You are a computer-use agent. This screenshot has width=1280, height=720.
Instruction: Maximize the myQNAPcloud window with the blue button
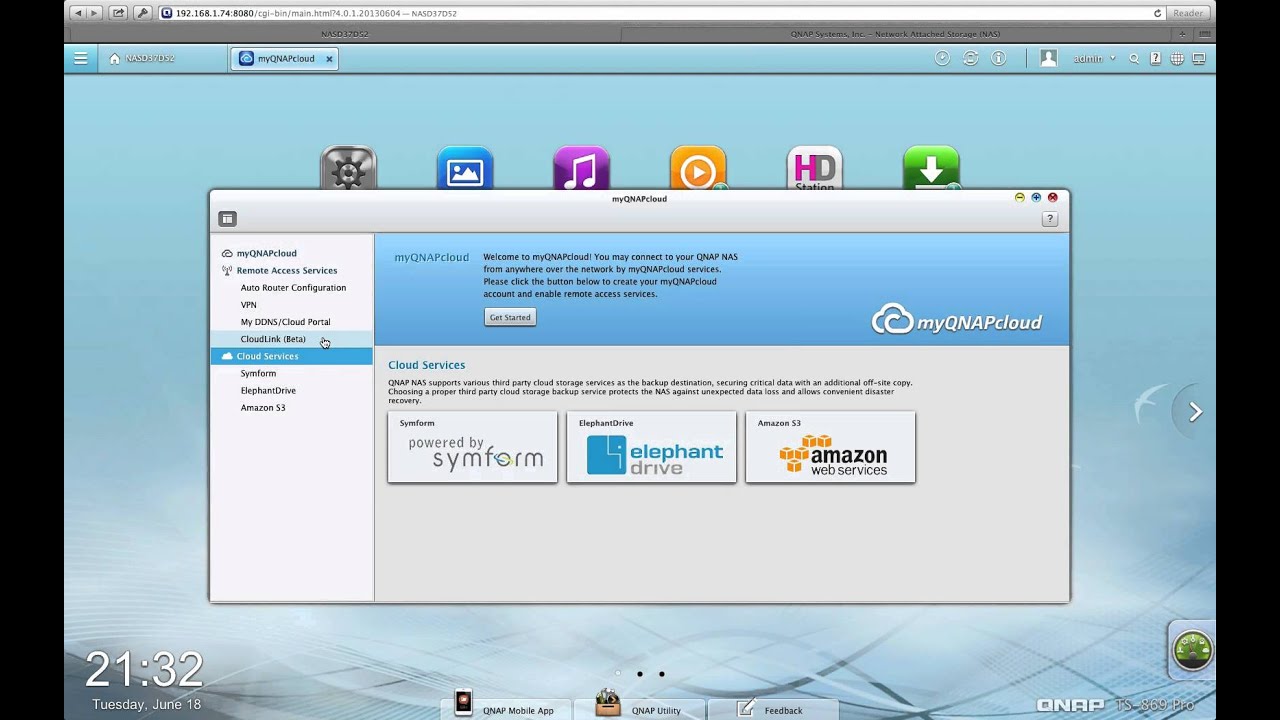pyautogui.click(x=1036, y=198)
